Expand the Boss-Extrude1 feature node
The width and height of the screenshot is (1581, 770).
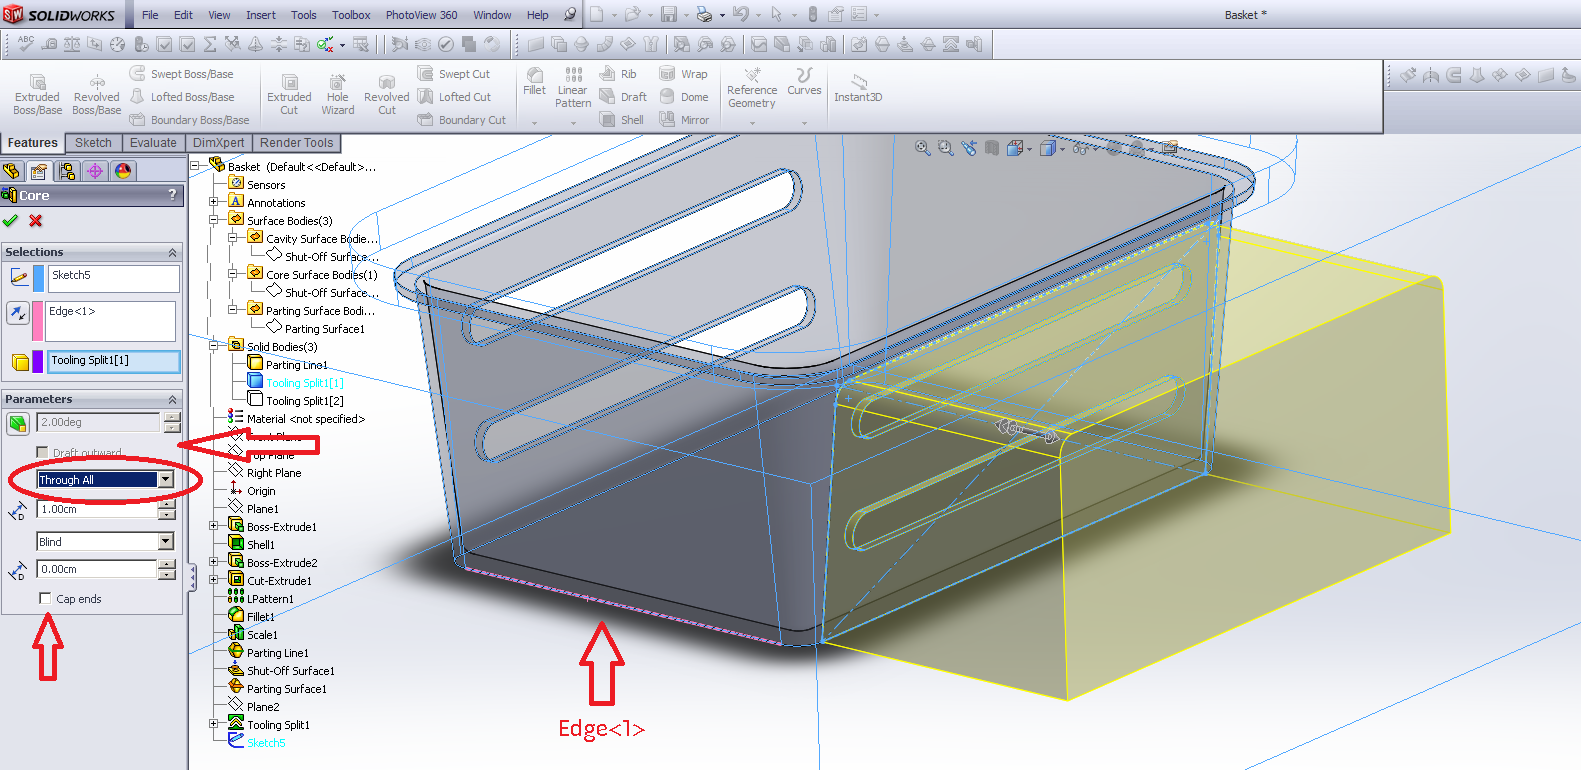coord(213,526)
